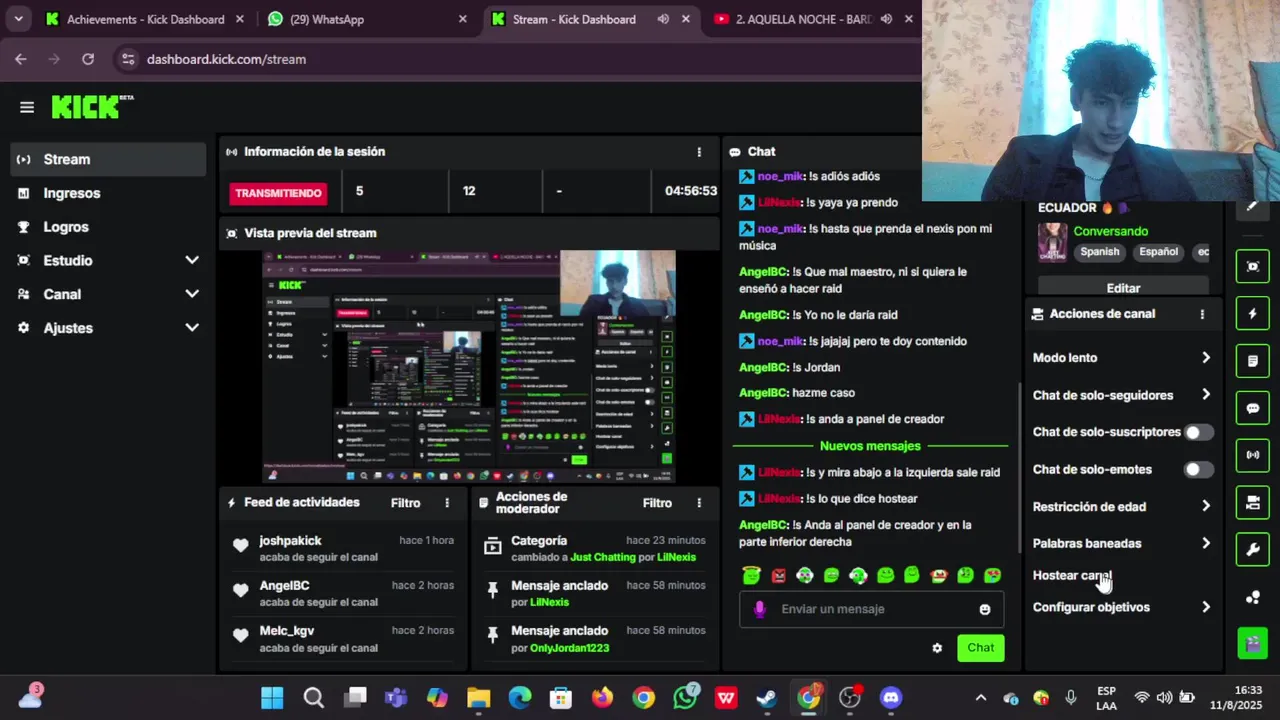This screenshot has height=720, width=1280.
Task: Click the browser address bar URL
Action: 226,59
